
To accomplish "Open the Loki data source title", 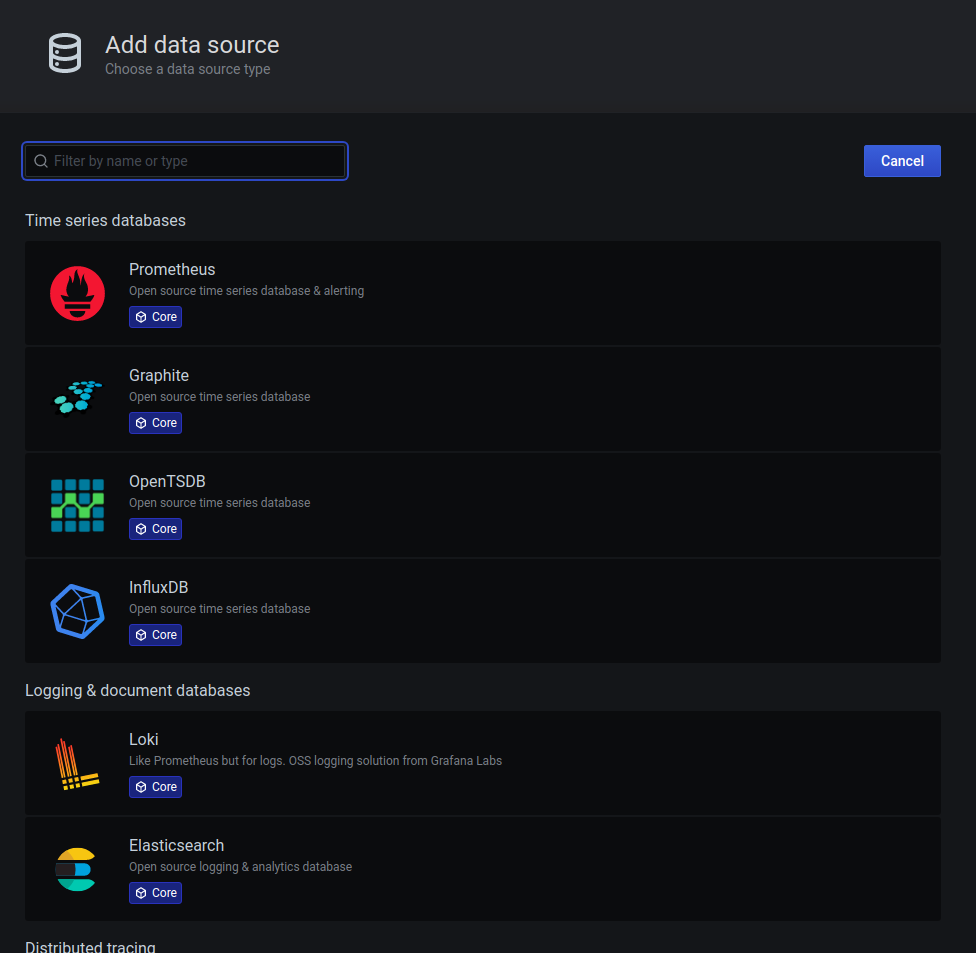I will 144,739.
